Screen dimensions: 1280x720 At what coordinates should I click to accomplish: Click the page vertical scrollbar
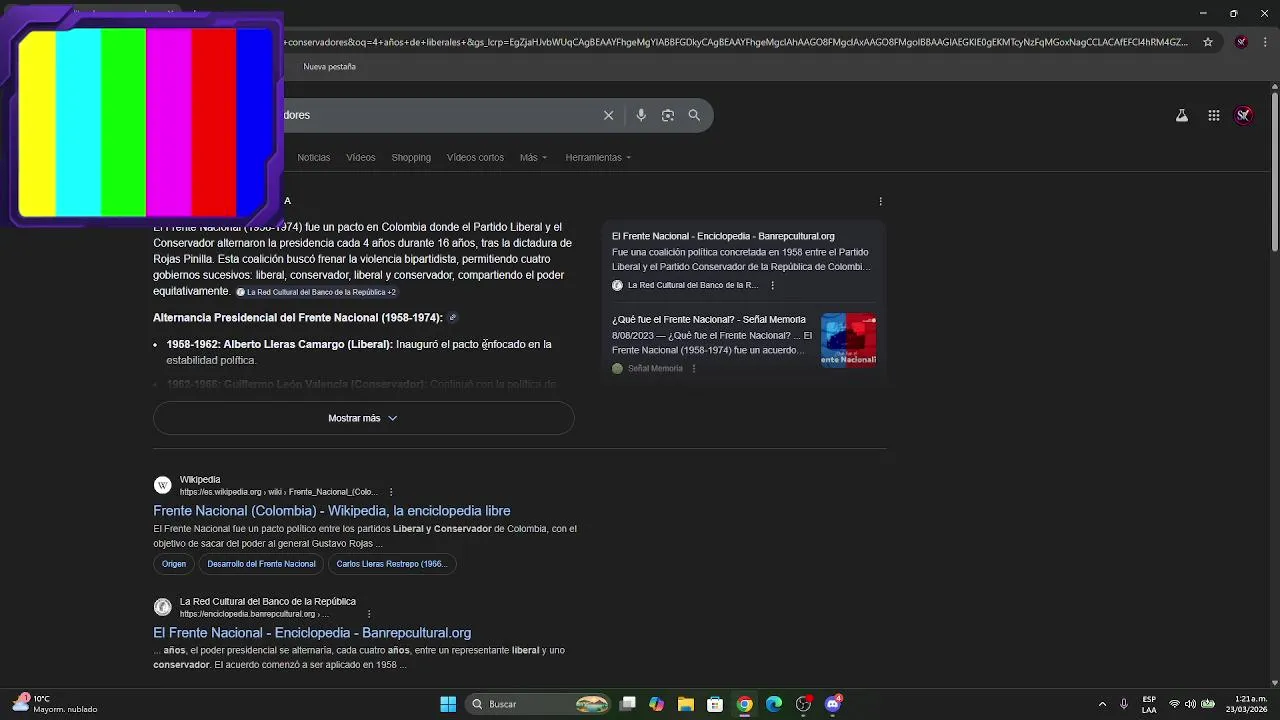point(1275,170)
